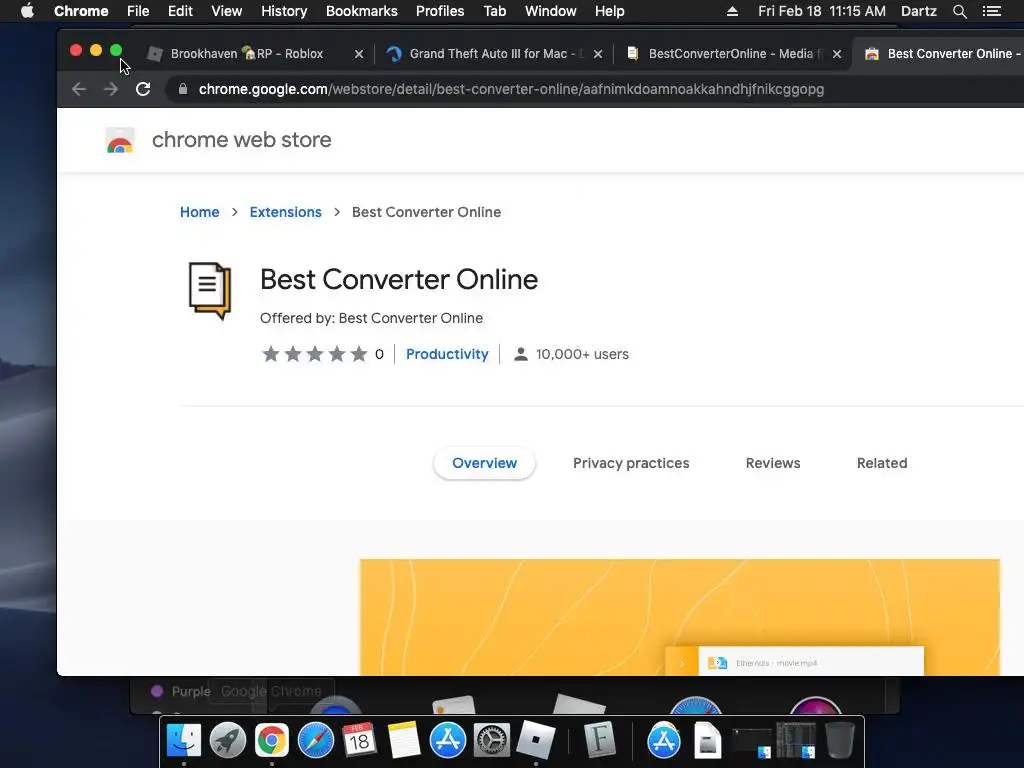Click the chrome web store logo

120,140
